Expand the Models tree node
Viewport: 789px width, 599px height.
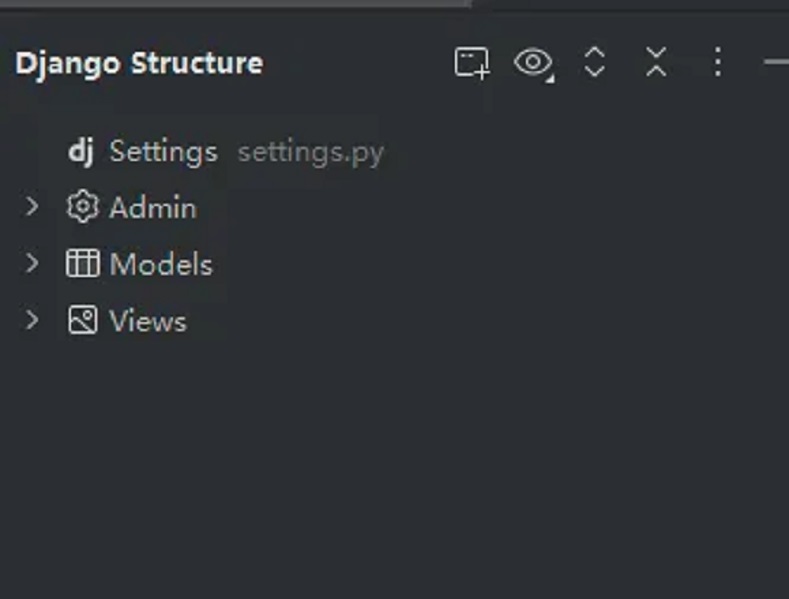point(32,263)
